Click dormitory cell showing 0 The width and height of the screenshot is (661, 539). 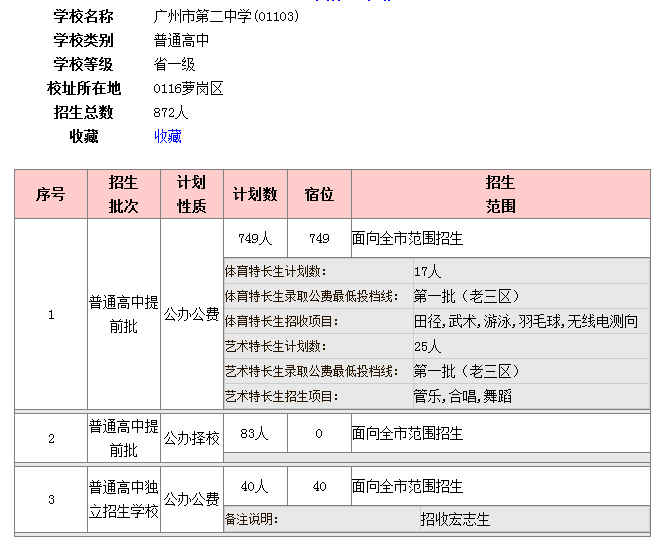point(319,433)
